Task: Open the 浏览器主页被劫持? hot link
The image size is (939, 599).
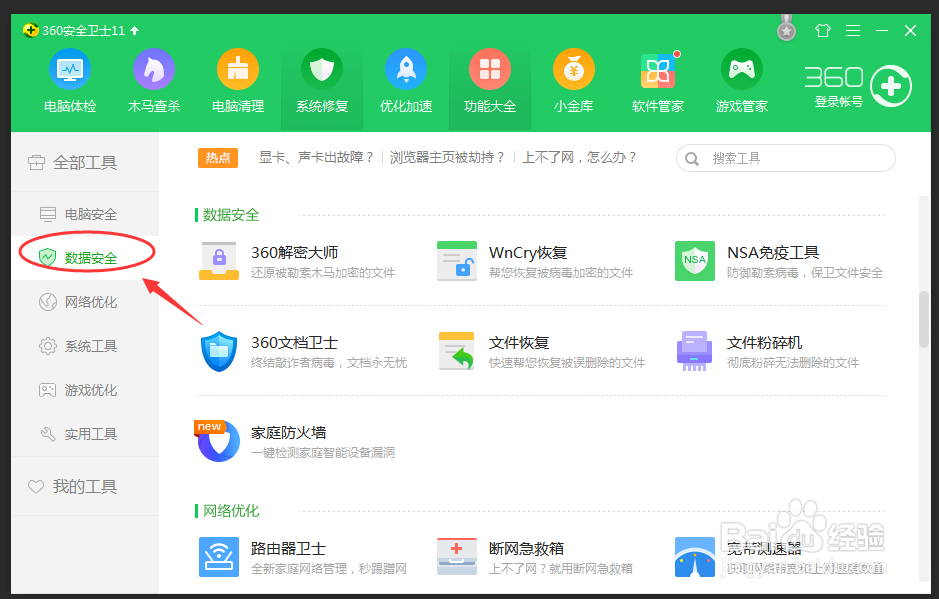Action: (x=447, y=158)
